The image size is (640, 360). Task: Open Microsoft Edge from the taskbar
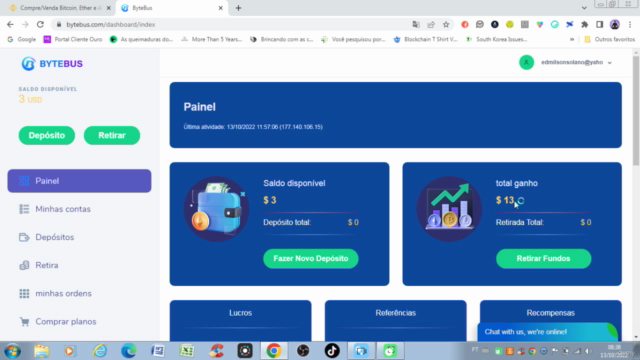point(129,351)
